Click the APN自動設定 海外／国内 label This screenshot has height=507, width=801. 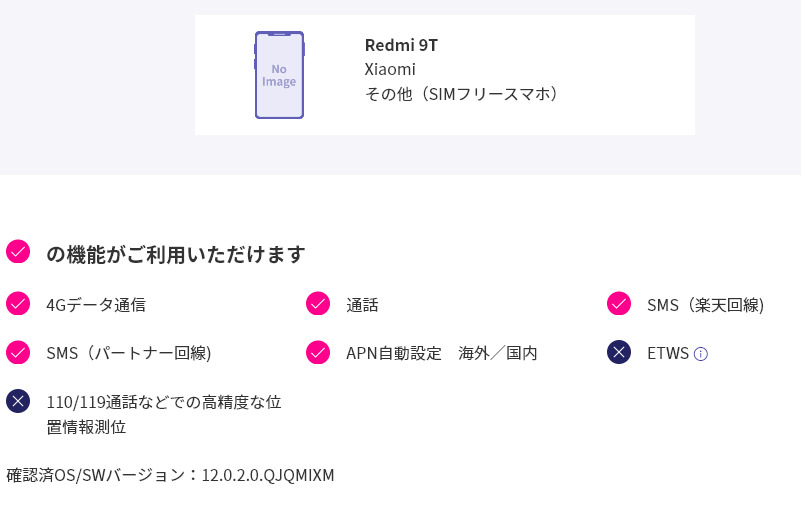coord(441,353)
